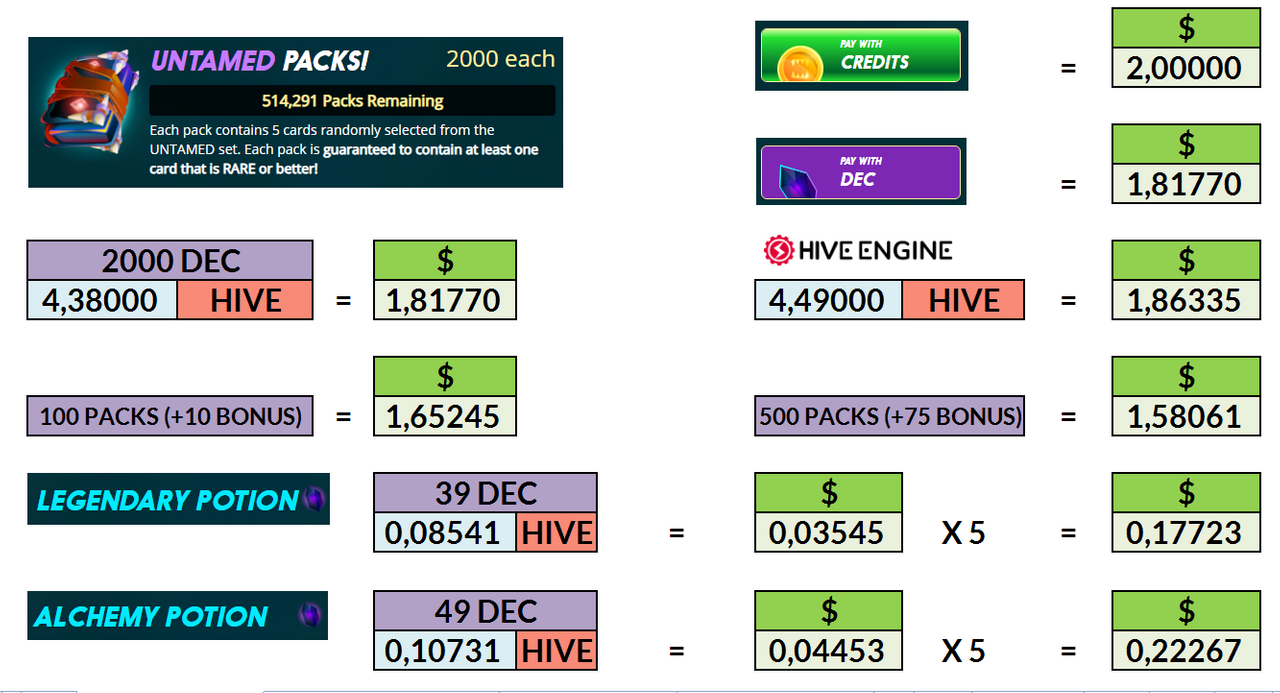Select the HIVE cell next to 4,38000
Screen dimensions: 1280x693
pyautogui.click(x=245, y=300)
